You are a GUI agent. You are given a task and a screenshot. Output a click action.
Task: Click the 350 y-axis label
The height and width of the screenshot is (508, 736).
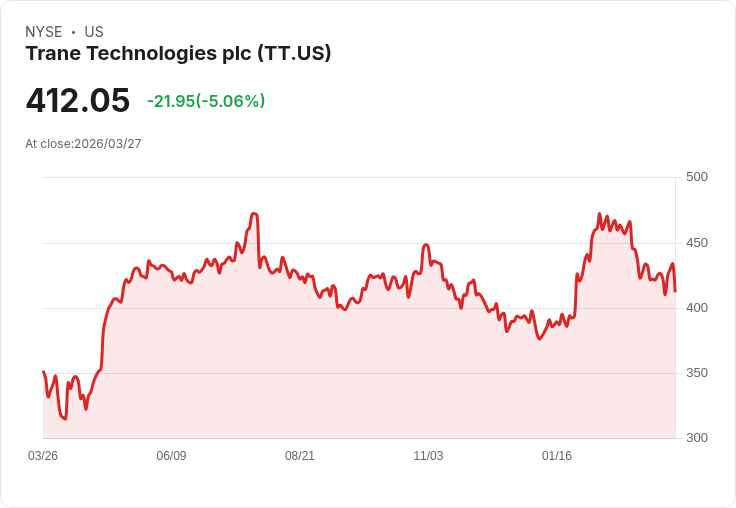click(697, 373)
